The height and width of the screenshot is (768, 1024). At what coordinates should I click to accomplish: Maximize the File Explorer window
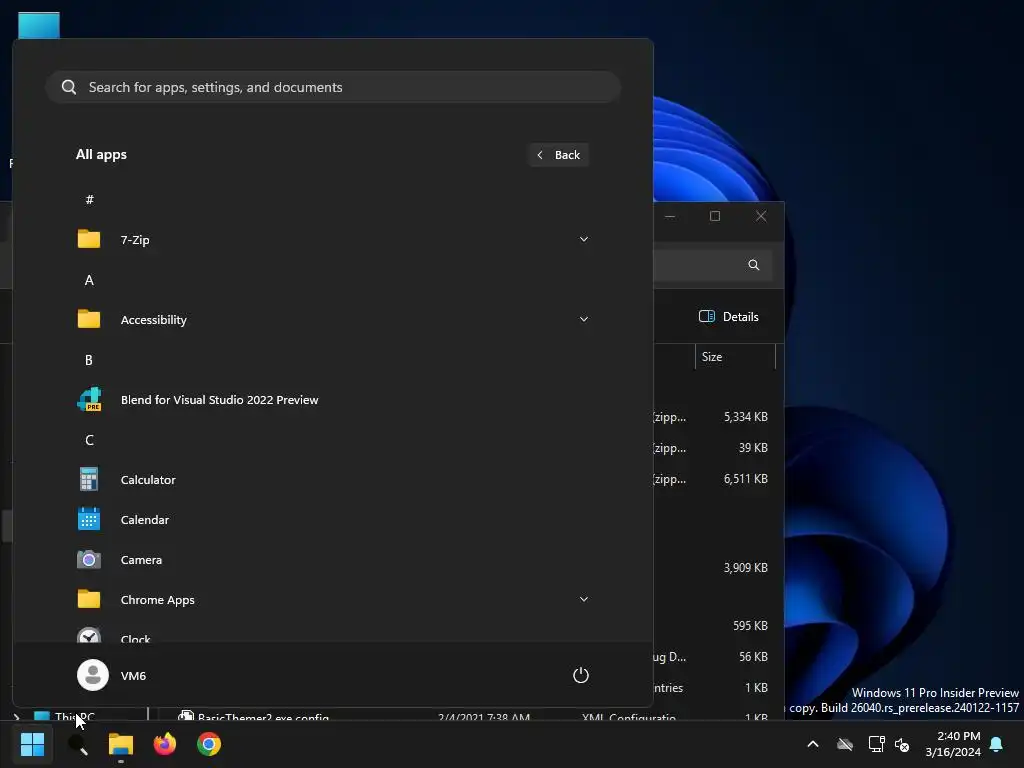point(715,216)
